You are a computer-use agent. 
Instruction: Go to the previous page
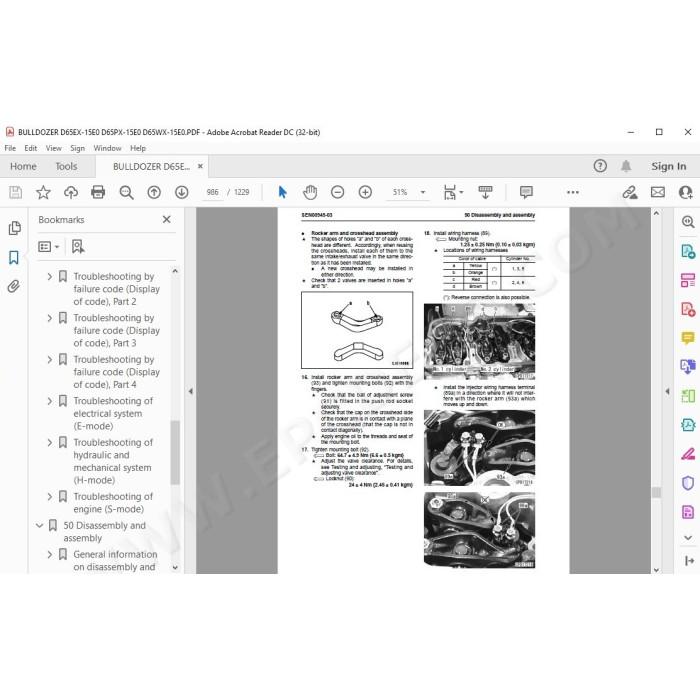click(x=154, y=192)
